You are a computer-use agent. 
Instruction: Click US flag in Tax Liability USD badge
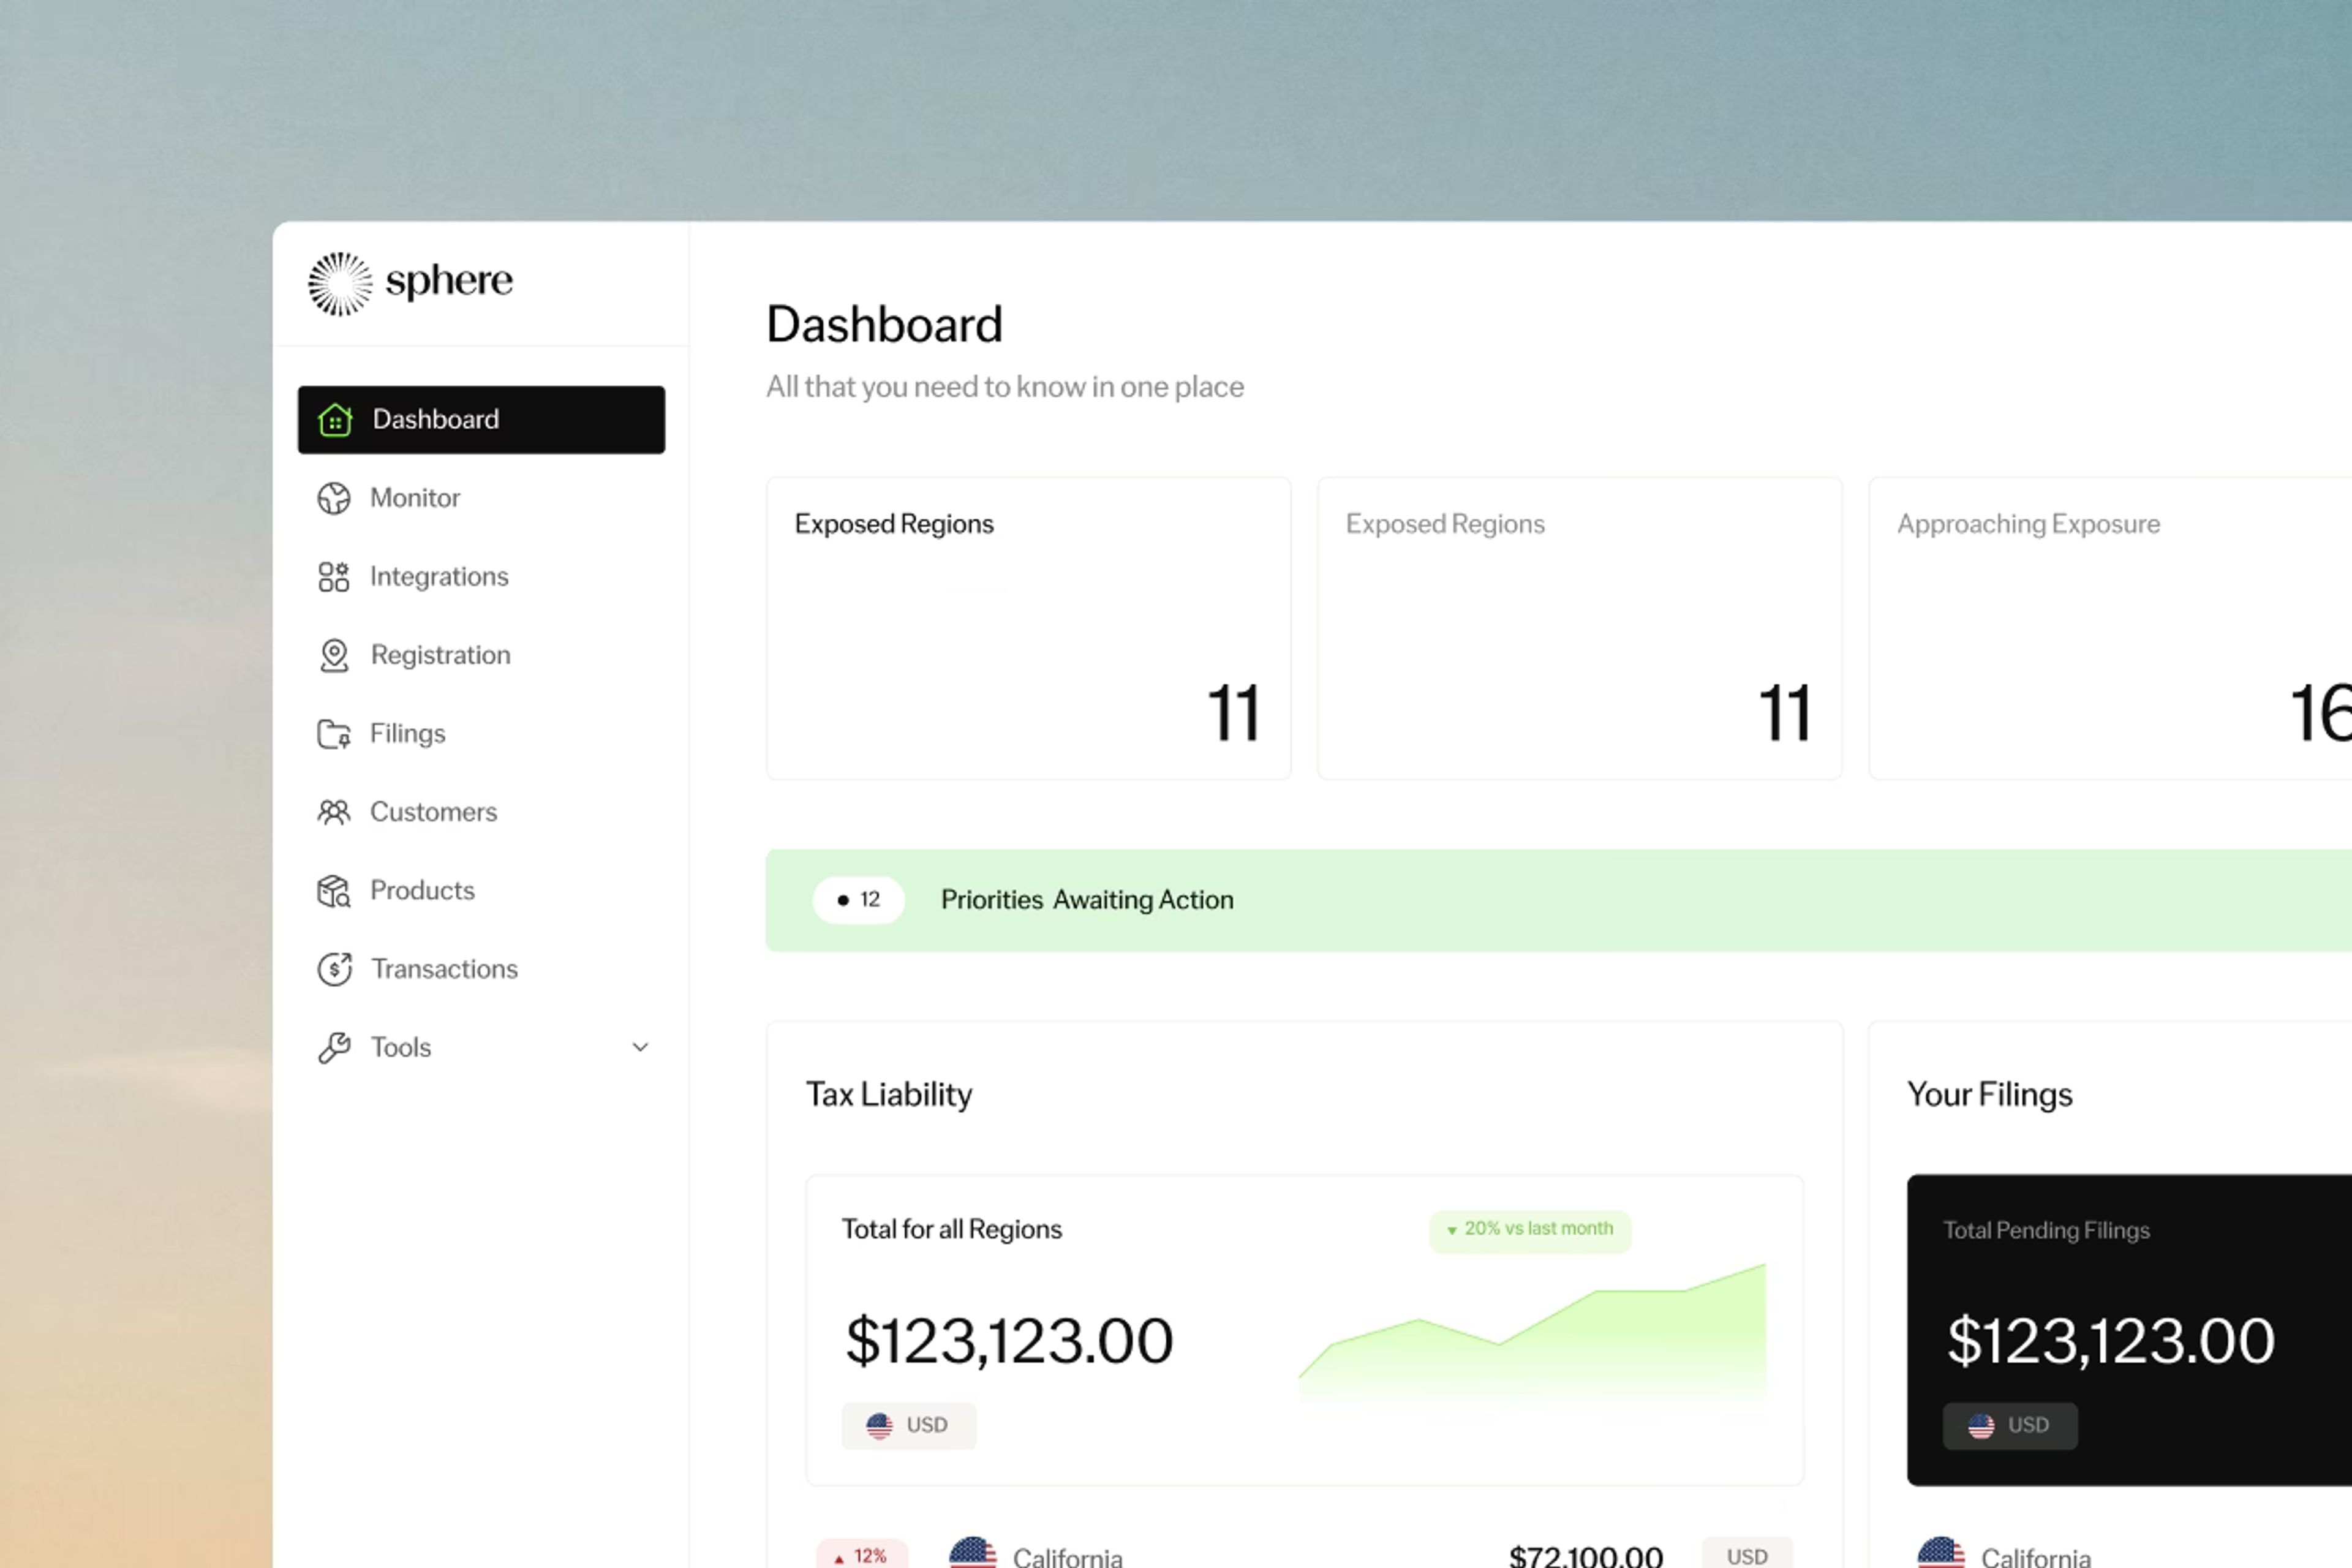(879, 1426)
